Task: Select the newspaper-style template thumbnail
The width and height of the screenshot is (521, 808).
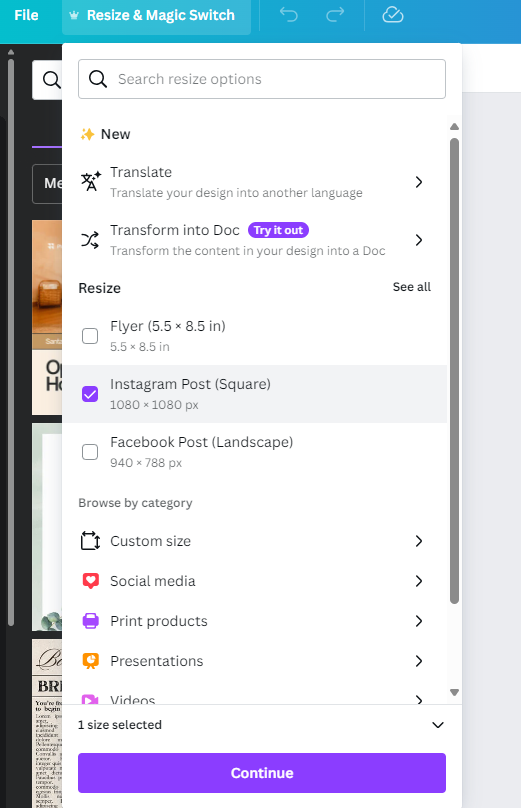Action: [47, 723]
